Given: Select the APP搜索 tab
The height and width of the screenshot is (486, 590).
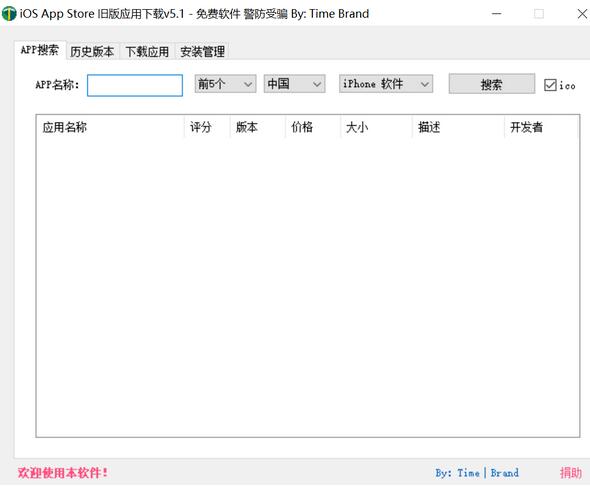Looking at the screenshot, I should coord(40,50).
